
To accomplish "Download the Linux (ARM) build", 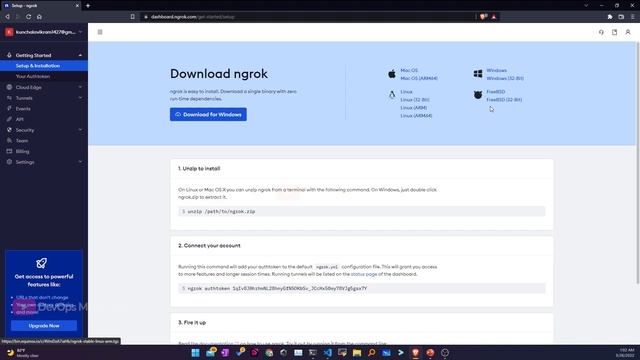I will pyautogui.click(x=413, y=108).
